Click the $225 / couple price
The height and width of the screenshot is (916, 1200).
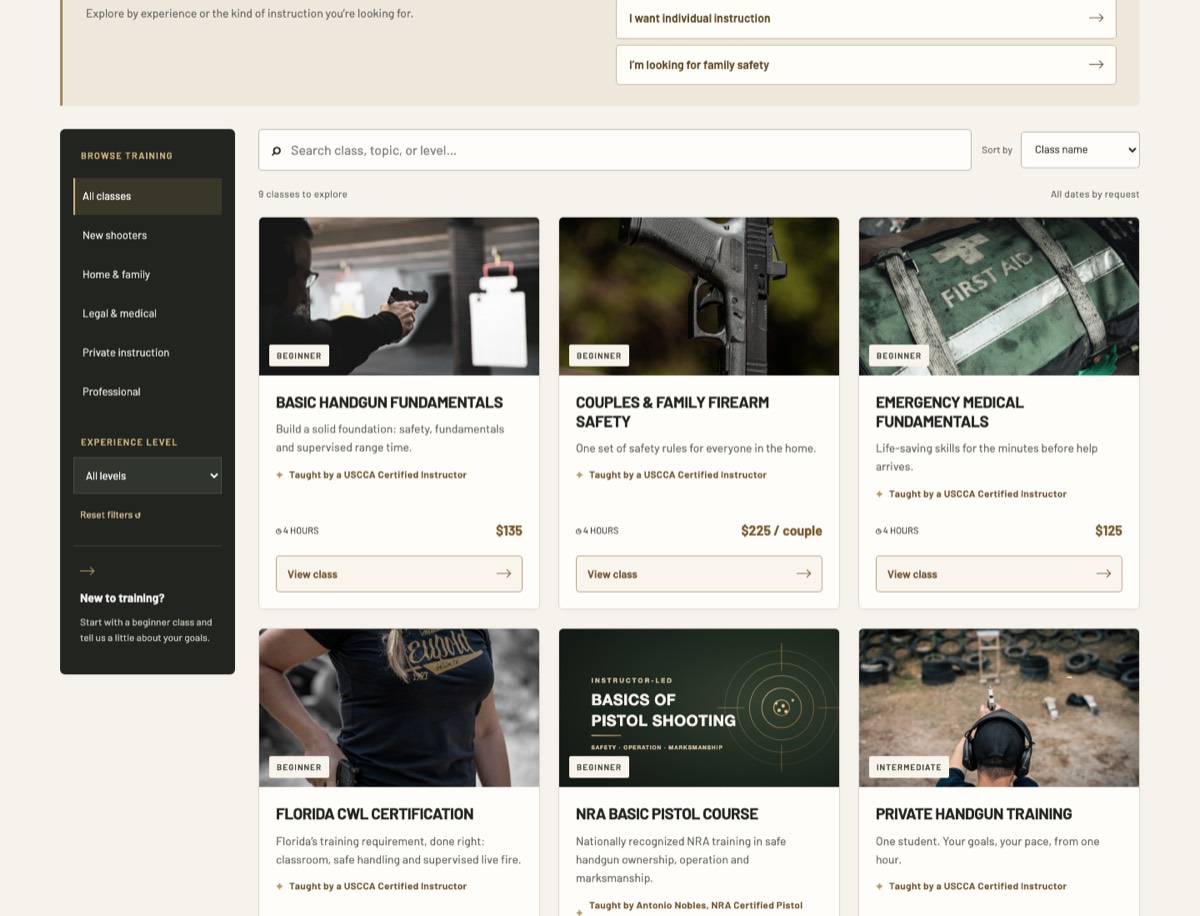coord(781,531)
